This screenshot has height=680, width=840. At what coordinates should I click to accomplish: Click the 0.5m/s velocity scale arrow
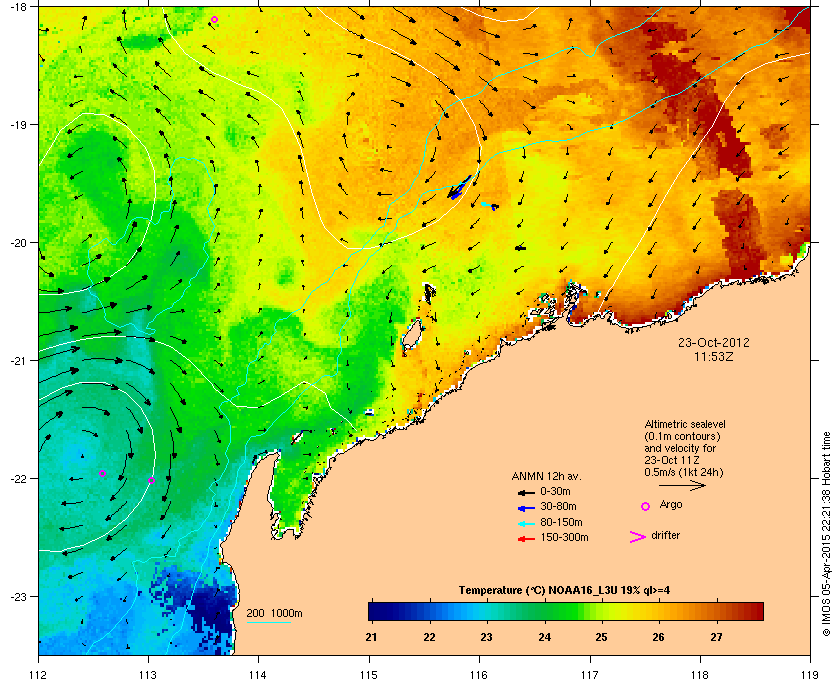pyautogui.click(x=682, y=485)
